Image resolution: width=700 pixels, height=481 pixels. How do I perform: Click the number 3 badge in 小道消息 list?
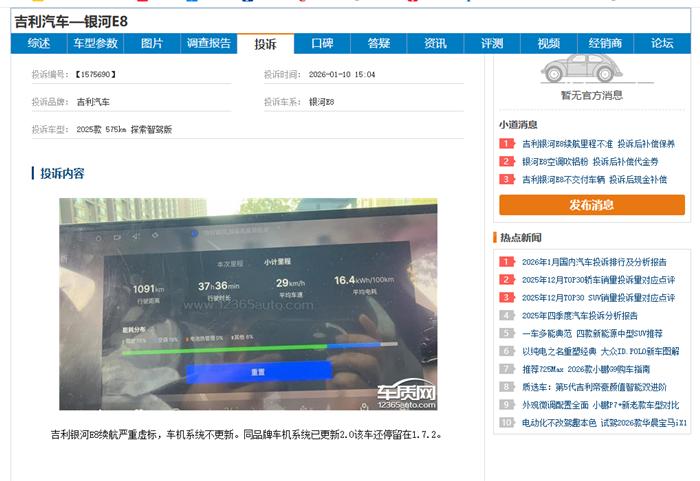point(507,179)
